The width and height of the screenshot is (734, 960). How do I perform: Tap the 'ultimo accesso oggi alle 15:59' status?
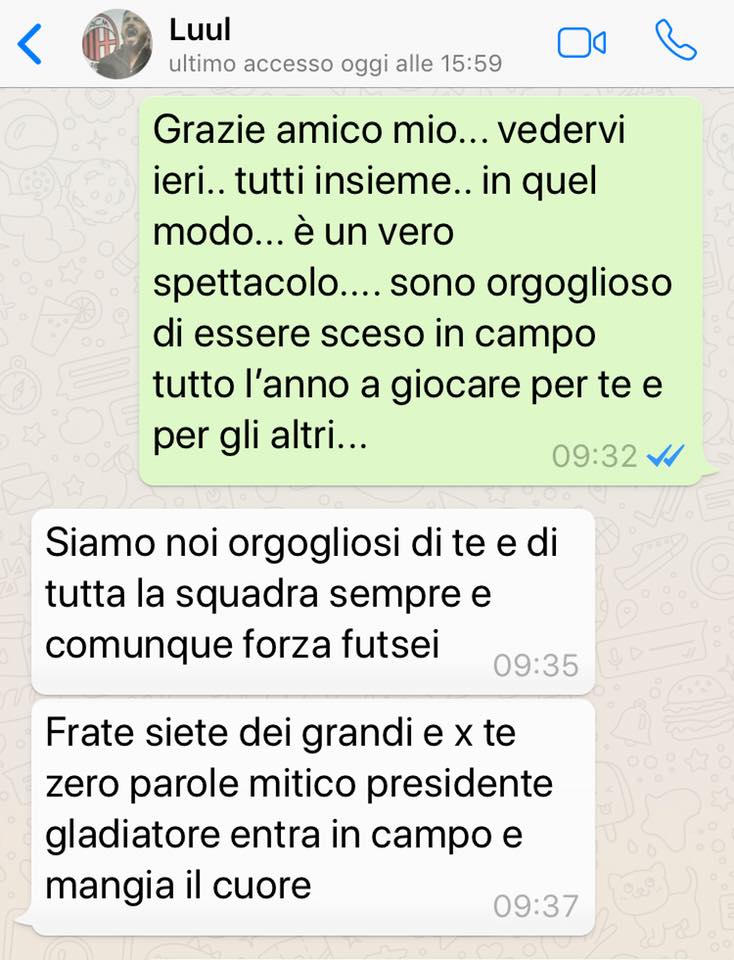[335, 63]
